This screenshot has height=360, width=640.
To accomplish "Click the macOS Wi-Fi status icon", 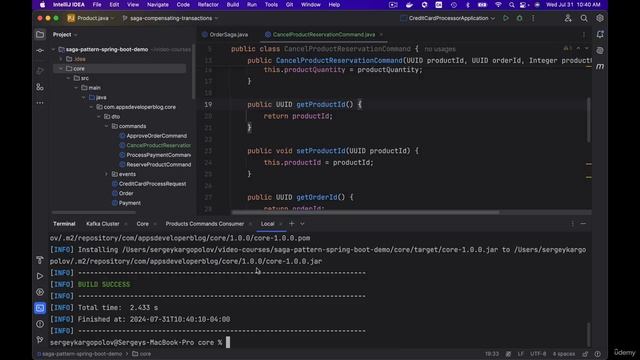I will [498, 5].
